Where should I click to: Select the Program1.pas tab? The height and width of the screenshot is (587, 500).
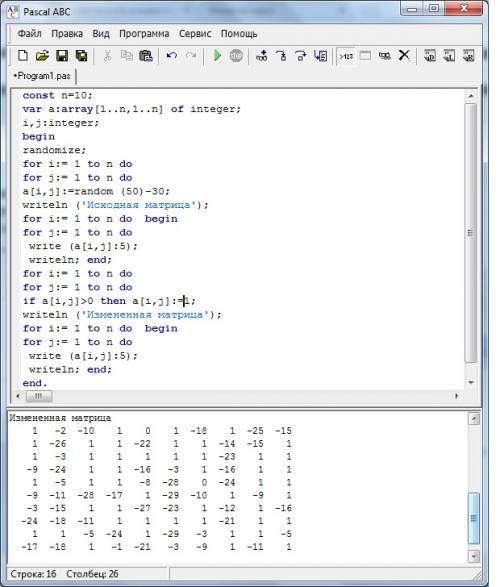pos(42,76)
